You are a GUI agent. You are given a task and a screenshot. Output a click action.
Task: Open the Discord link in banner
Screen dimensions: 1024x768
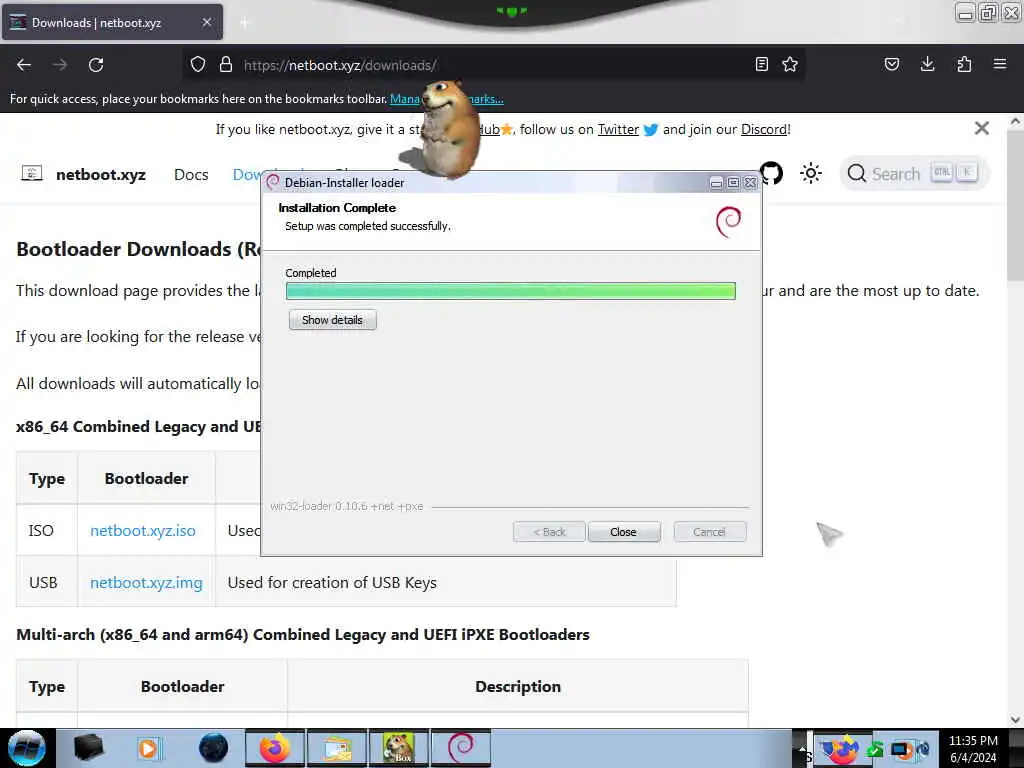pos(764,129)
